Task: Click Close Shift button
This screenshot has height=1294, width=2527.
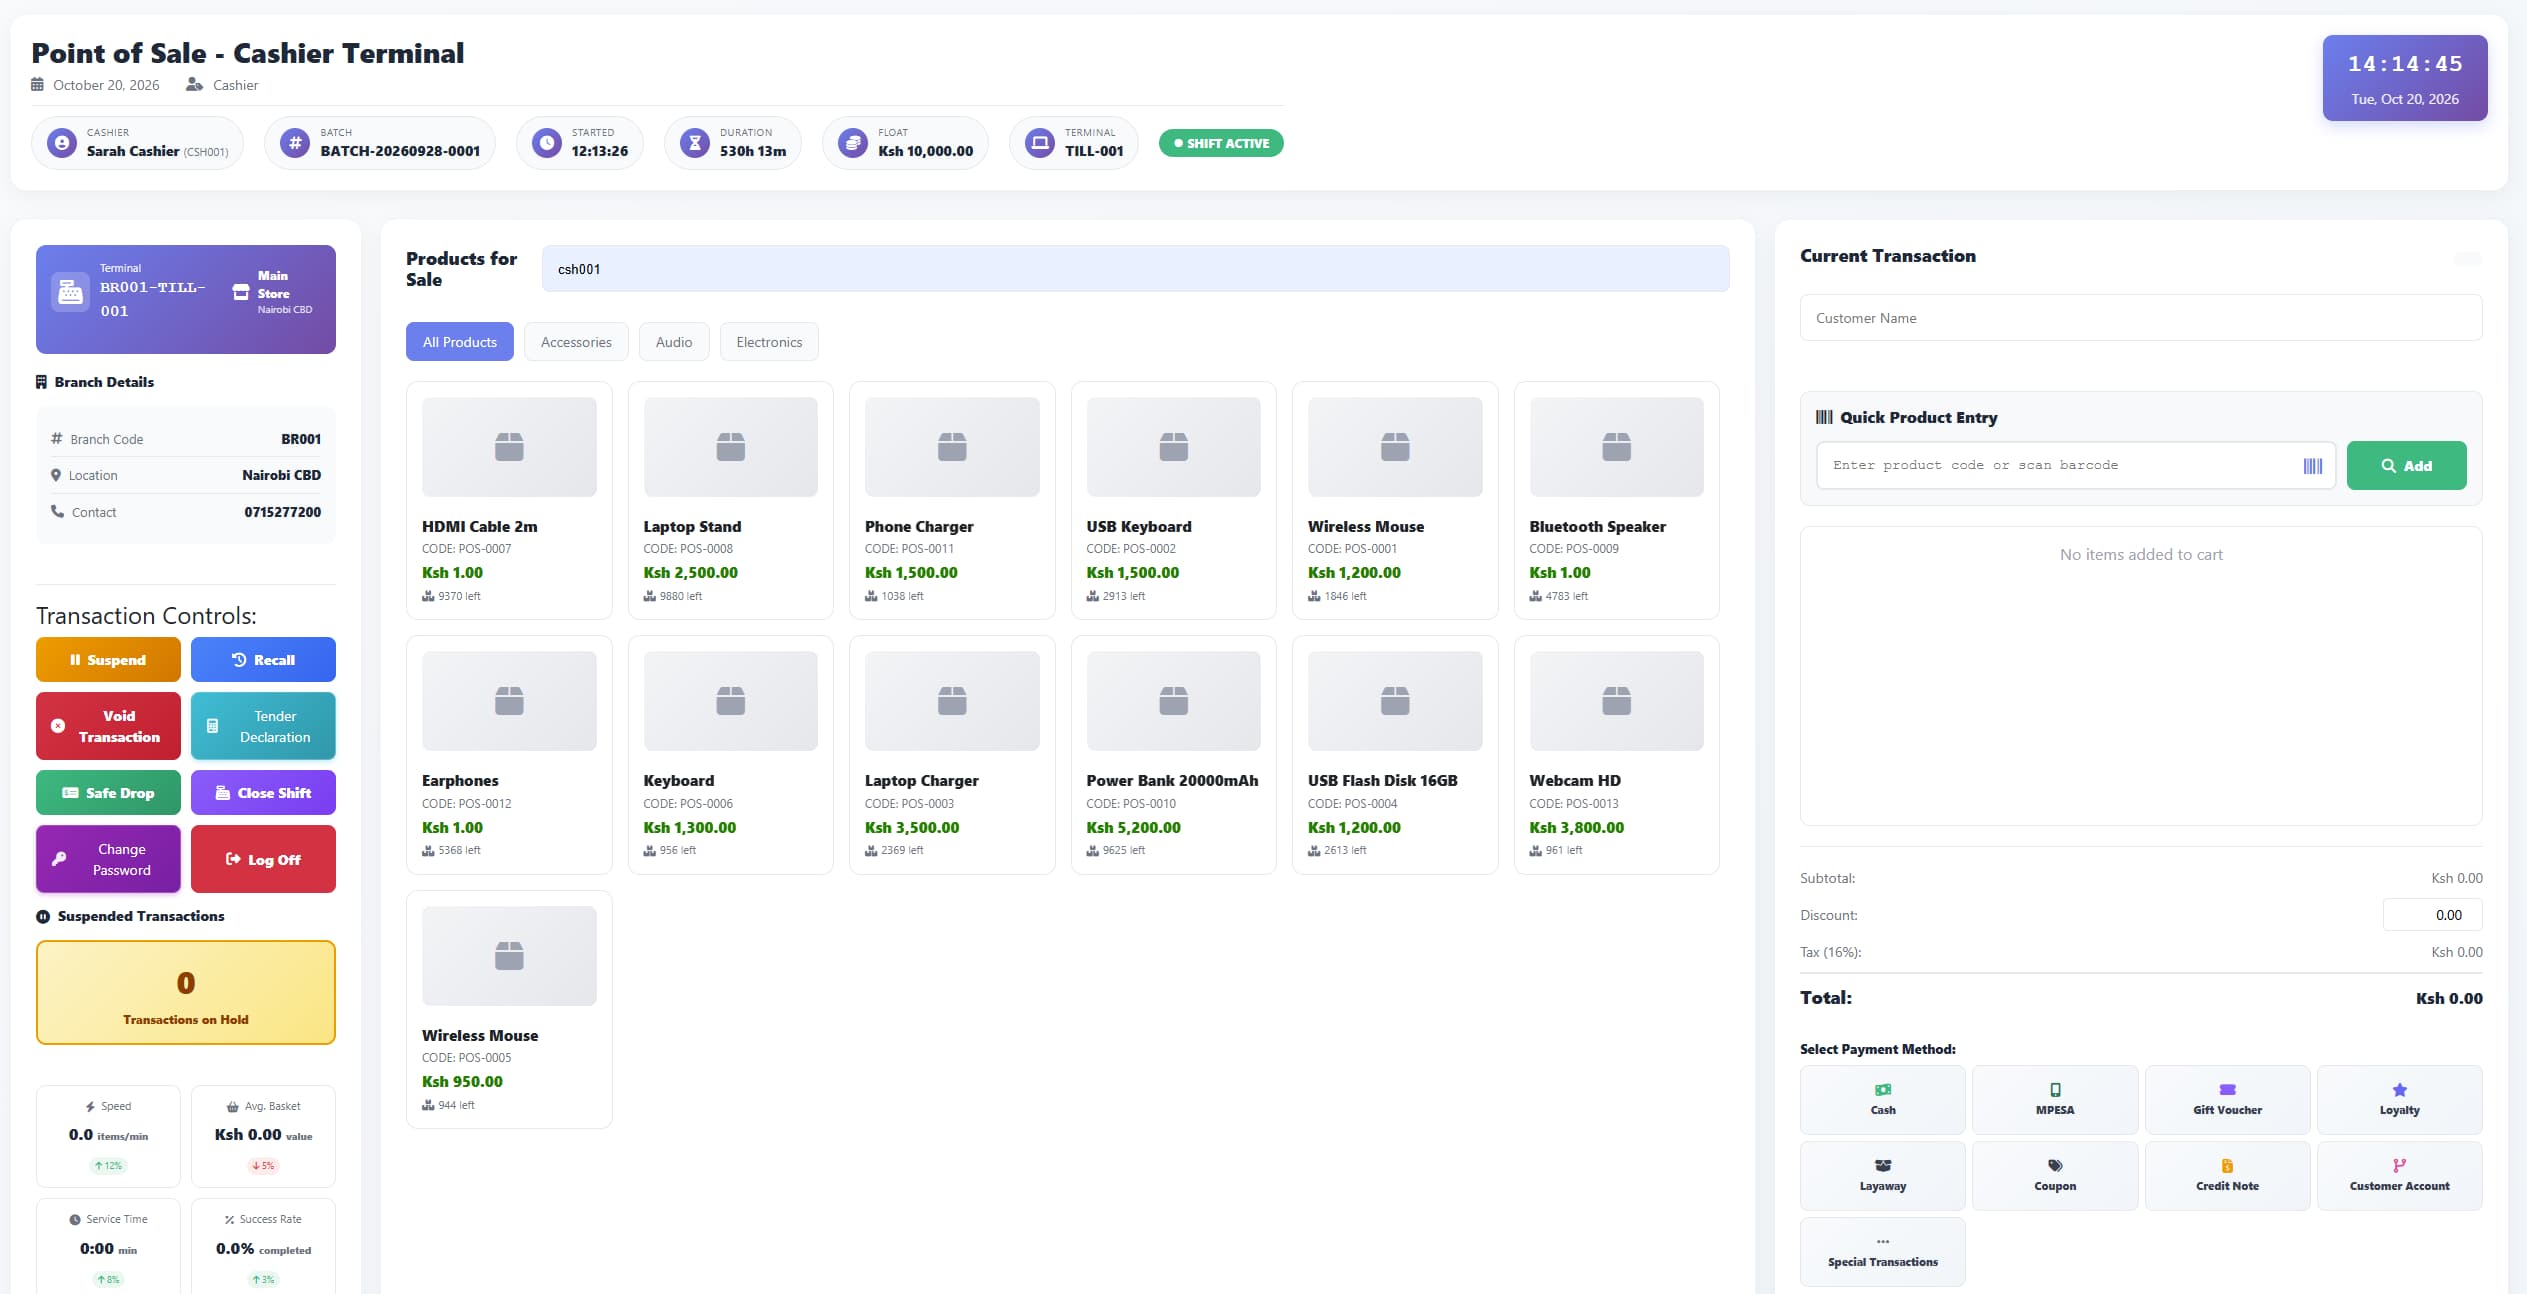Action: 263,793
